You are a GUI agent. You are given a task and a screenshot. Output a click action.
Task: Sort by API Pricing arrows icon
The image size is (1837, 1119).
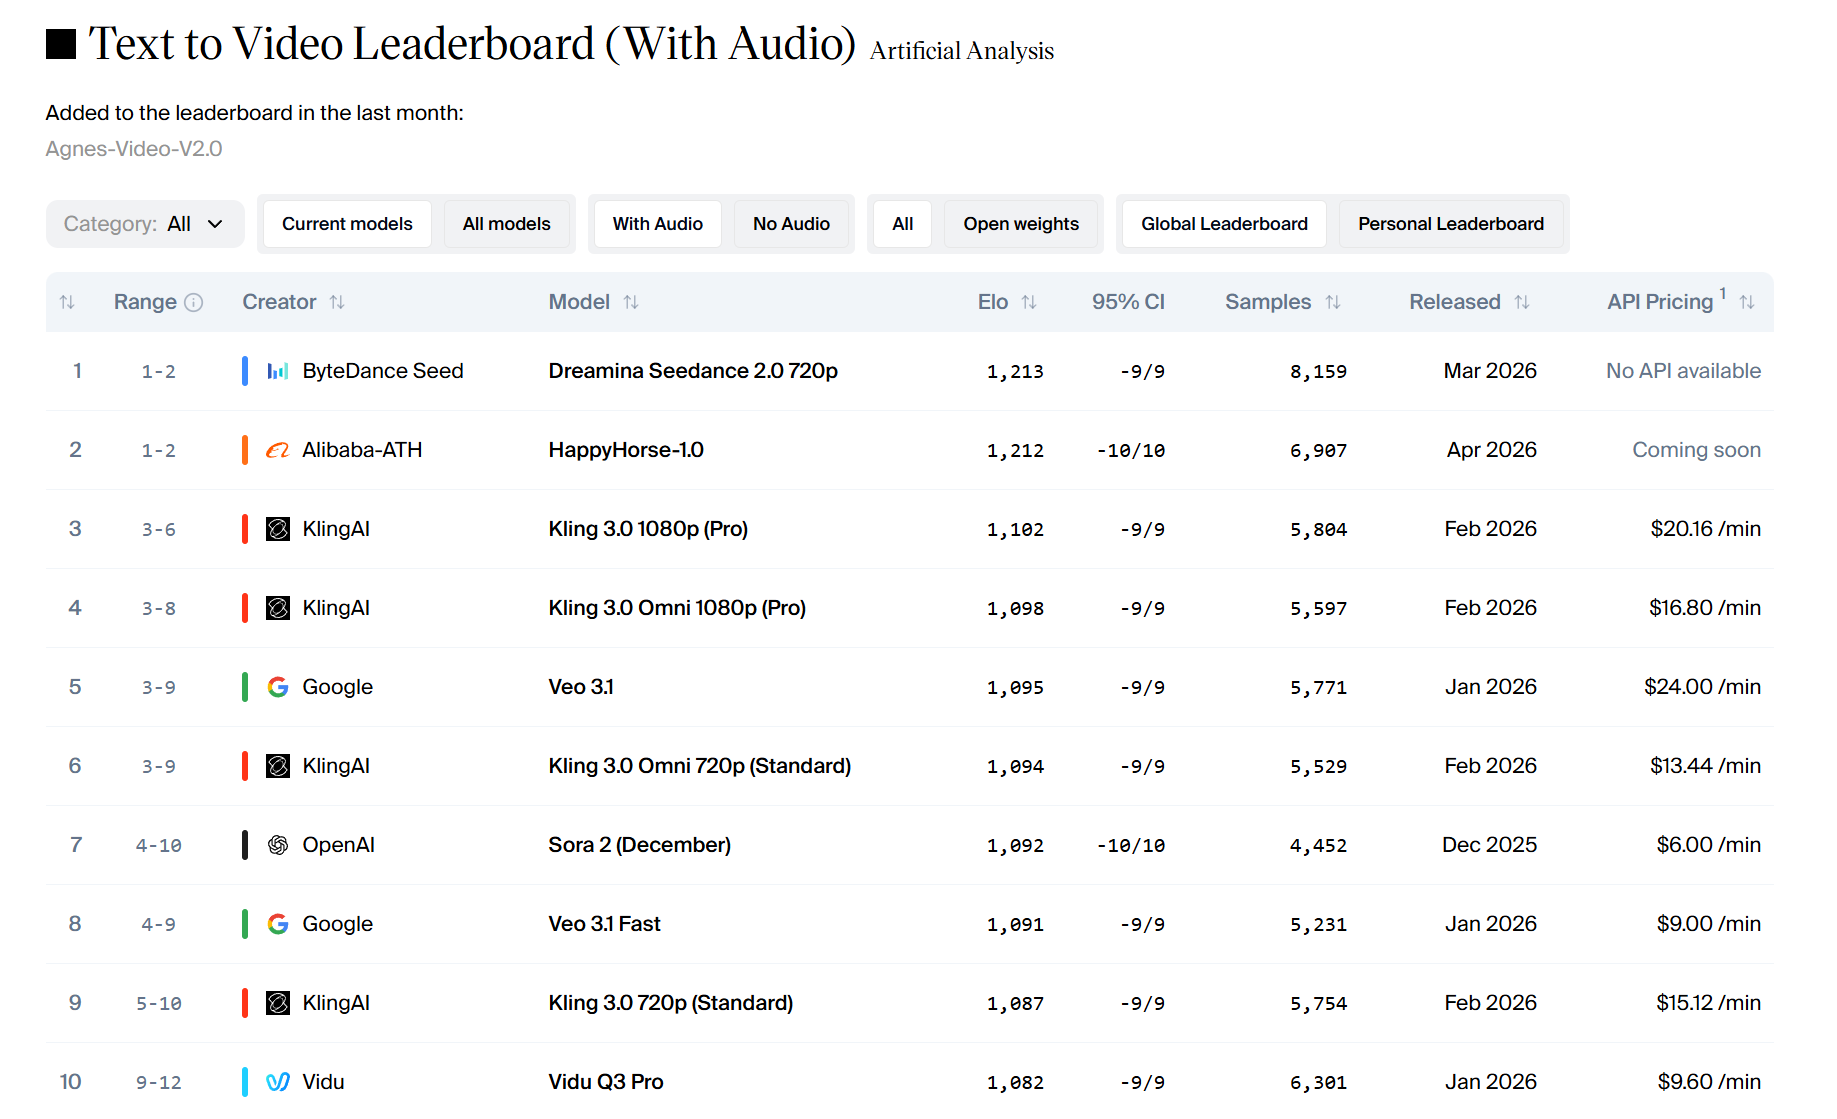1746,302
